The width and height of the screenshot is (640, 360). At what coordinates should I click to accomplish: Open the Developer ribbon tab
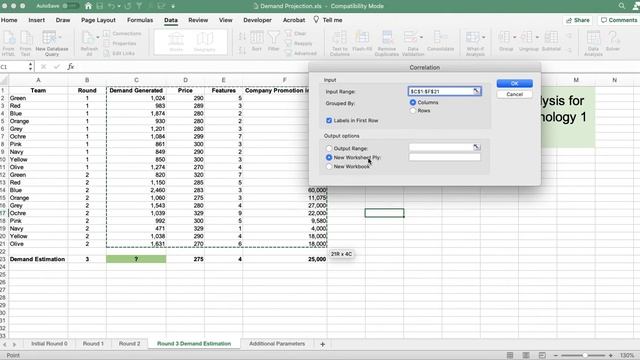point(258,20)
